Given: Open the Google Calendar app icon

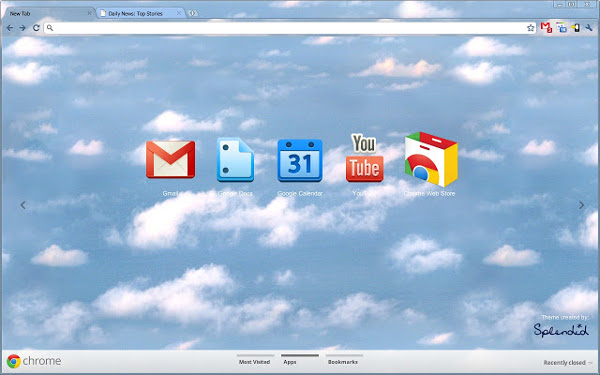Looking at the screenshot, I should click(300, 160).
